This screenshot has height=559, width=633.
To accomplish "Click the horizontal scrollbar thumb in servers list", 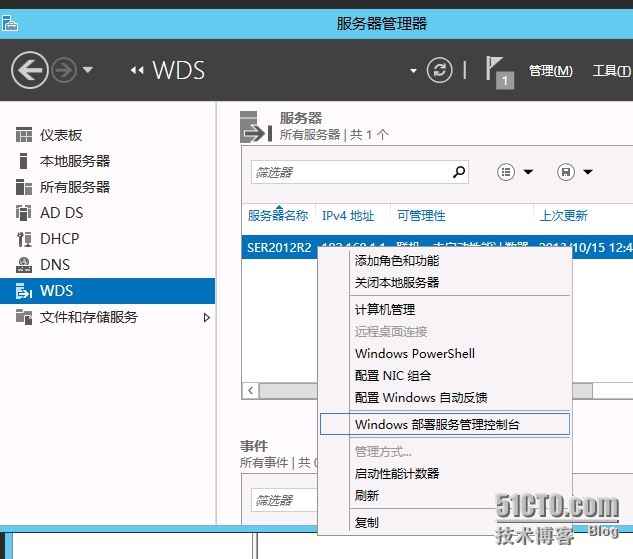I will pos(426,391).
